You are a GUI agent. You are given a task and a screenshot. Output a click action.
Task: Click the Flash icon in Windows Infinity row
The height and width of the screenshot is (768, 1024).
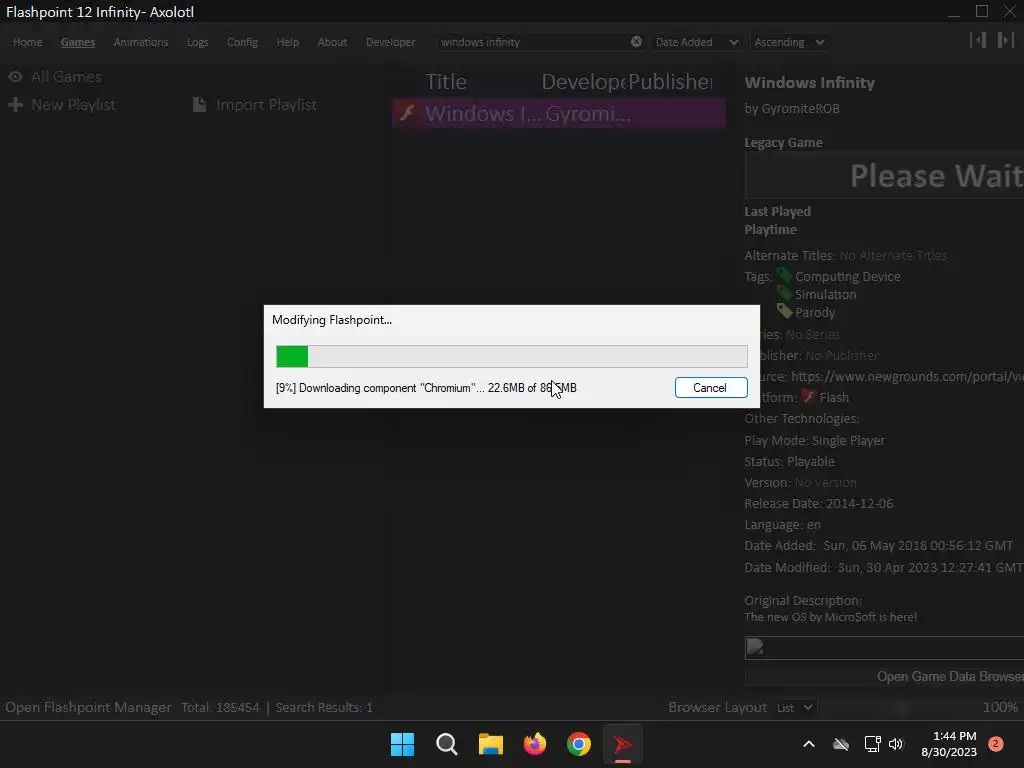(x=408, y=113)
